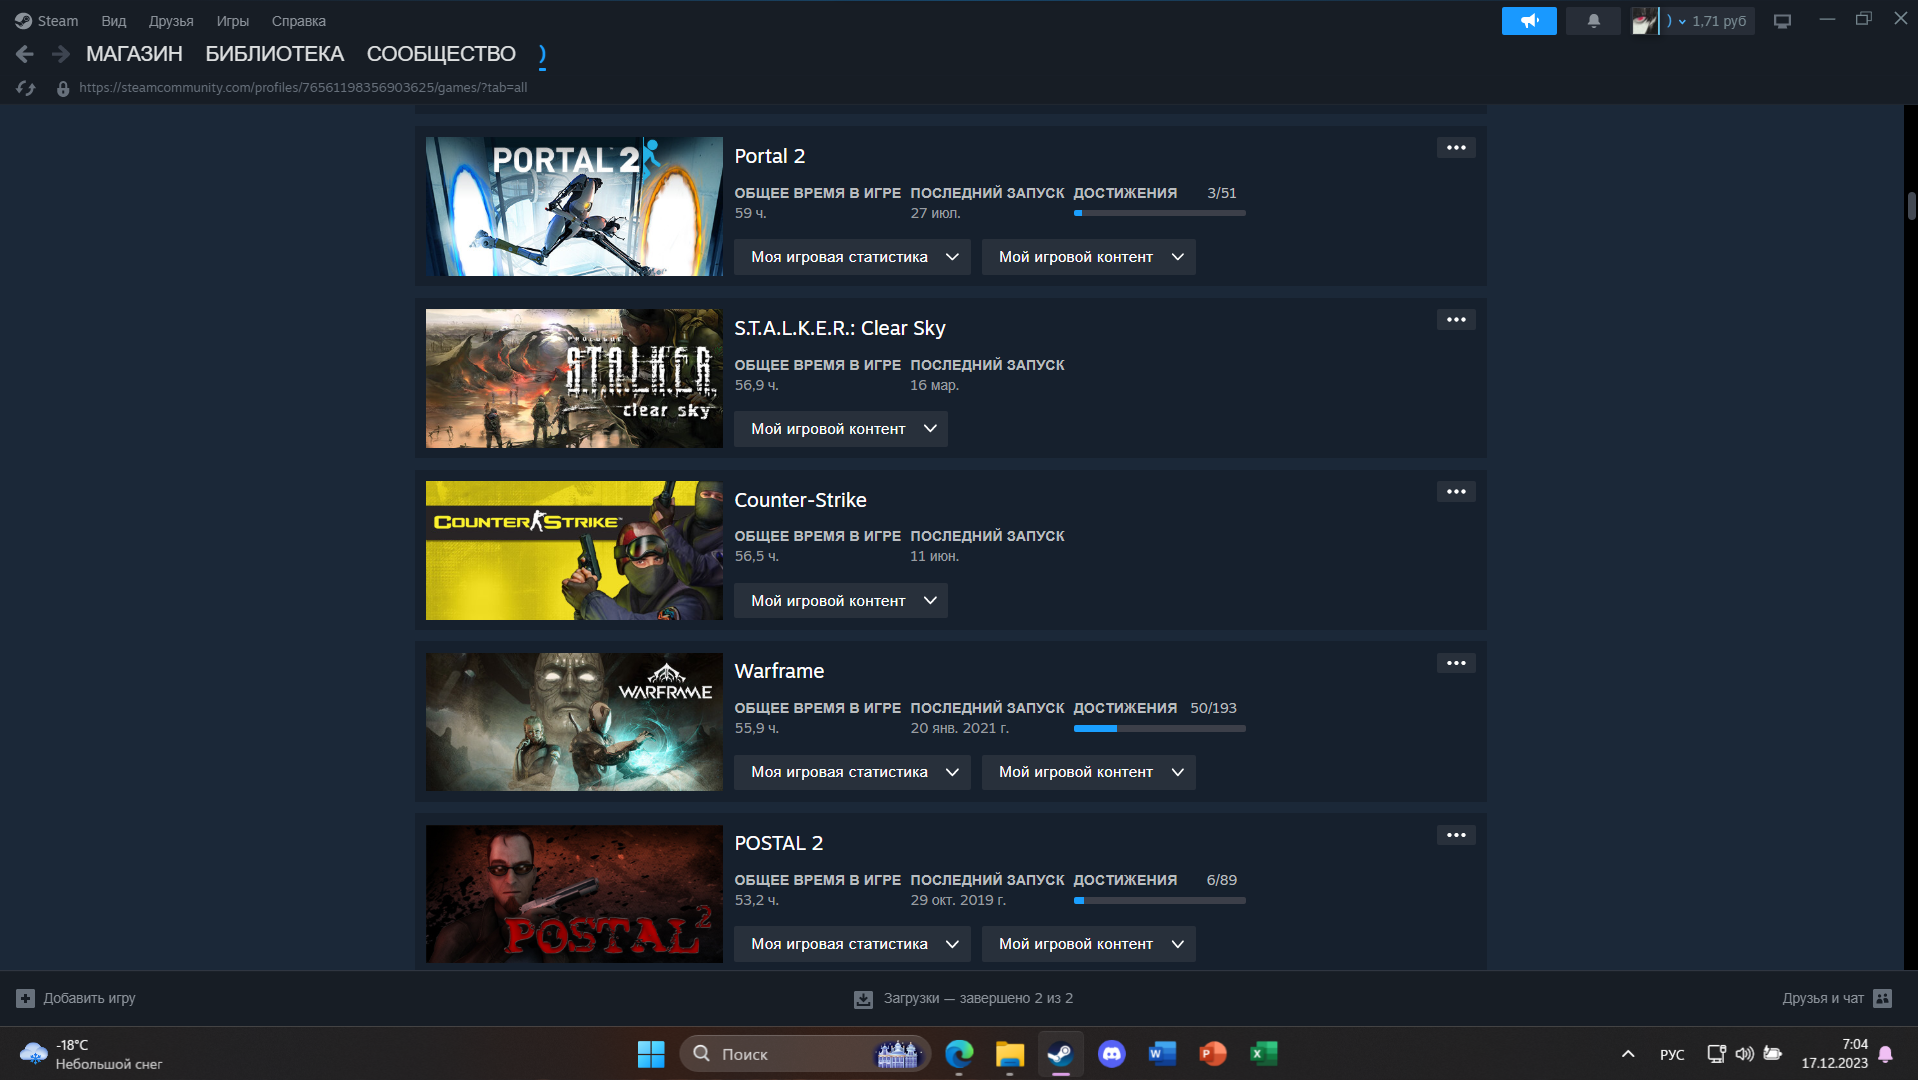Open Excel from the taskbar
Screen dimensions: 1918x1080
click(x=1264, y=1054)
